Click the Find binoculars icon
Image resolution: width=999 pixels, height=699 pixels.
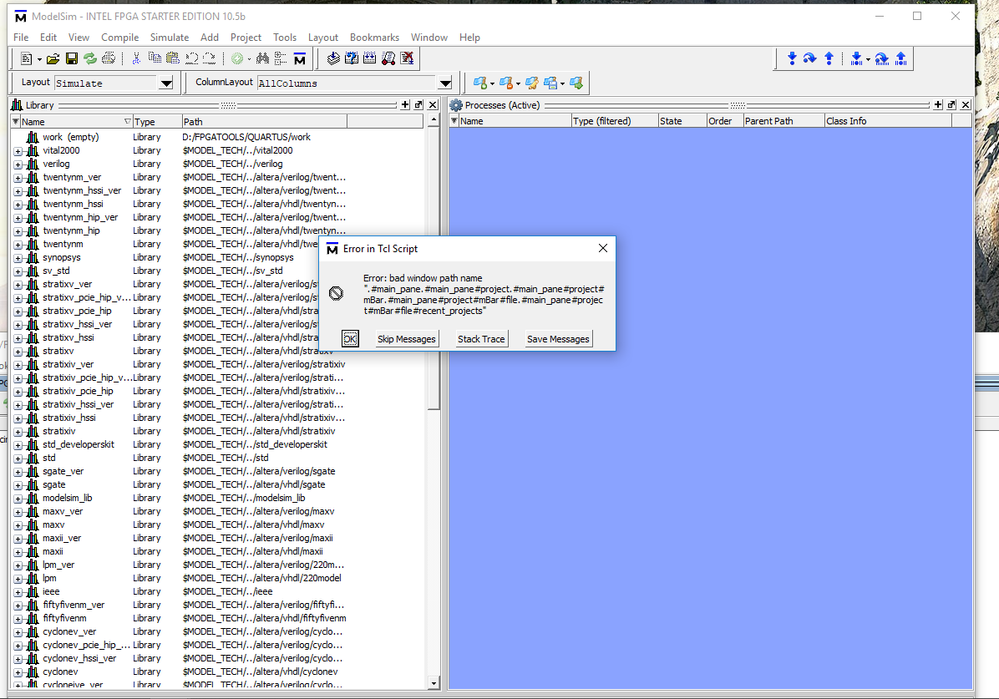click(x=261, y=59)
